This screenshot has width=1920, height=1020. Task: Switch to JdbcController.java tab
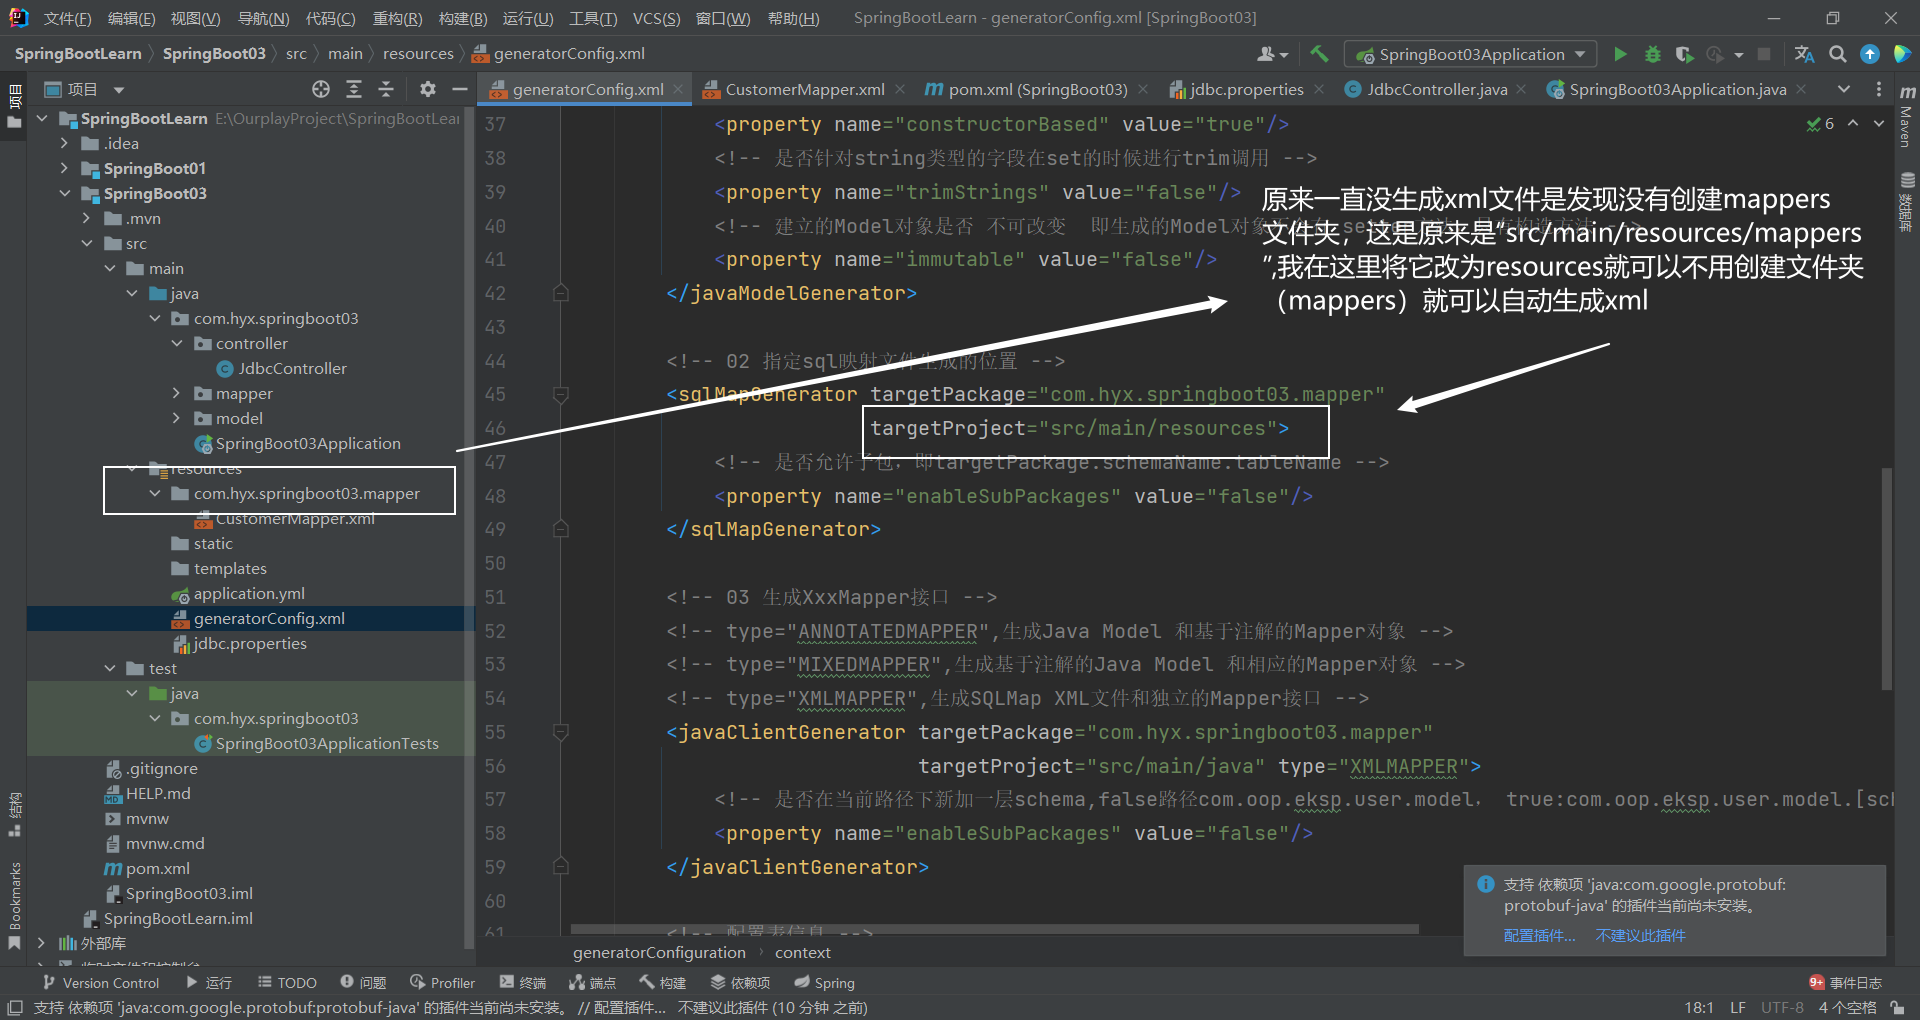1436,89
